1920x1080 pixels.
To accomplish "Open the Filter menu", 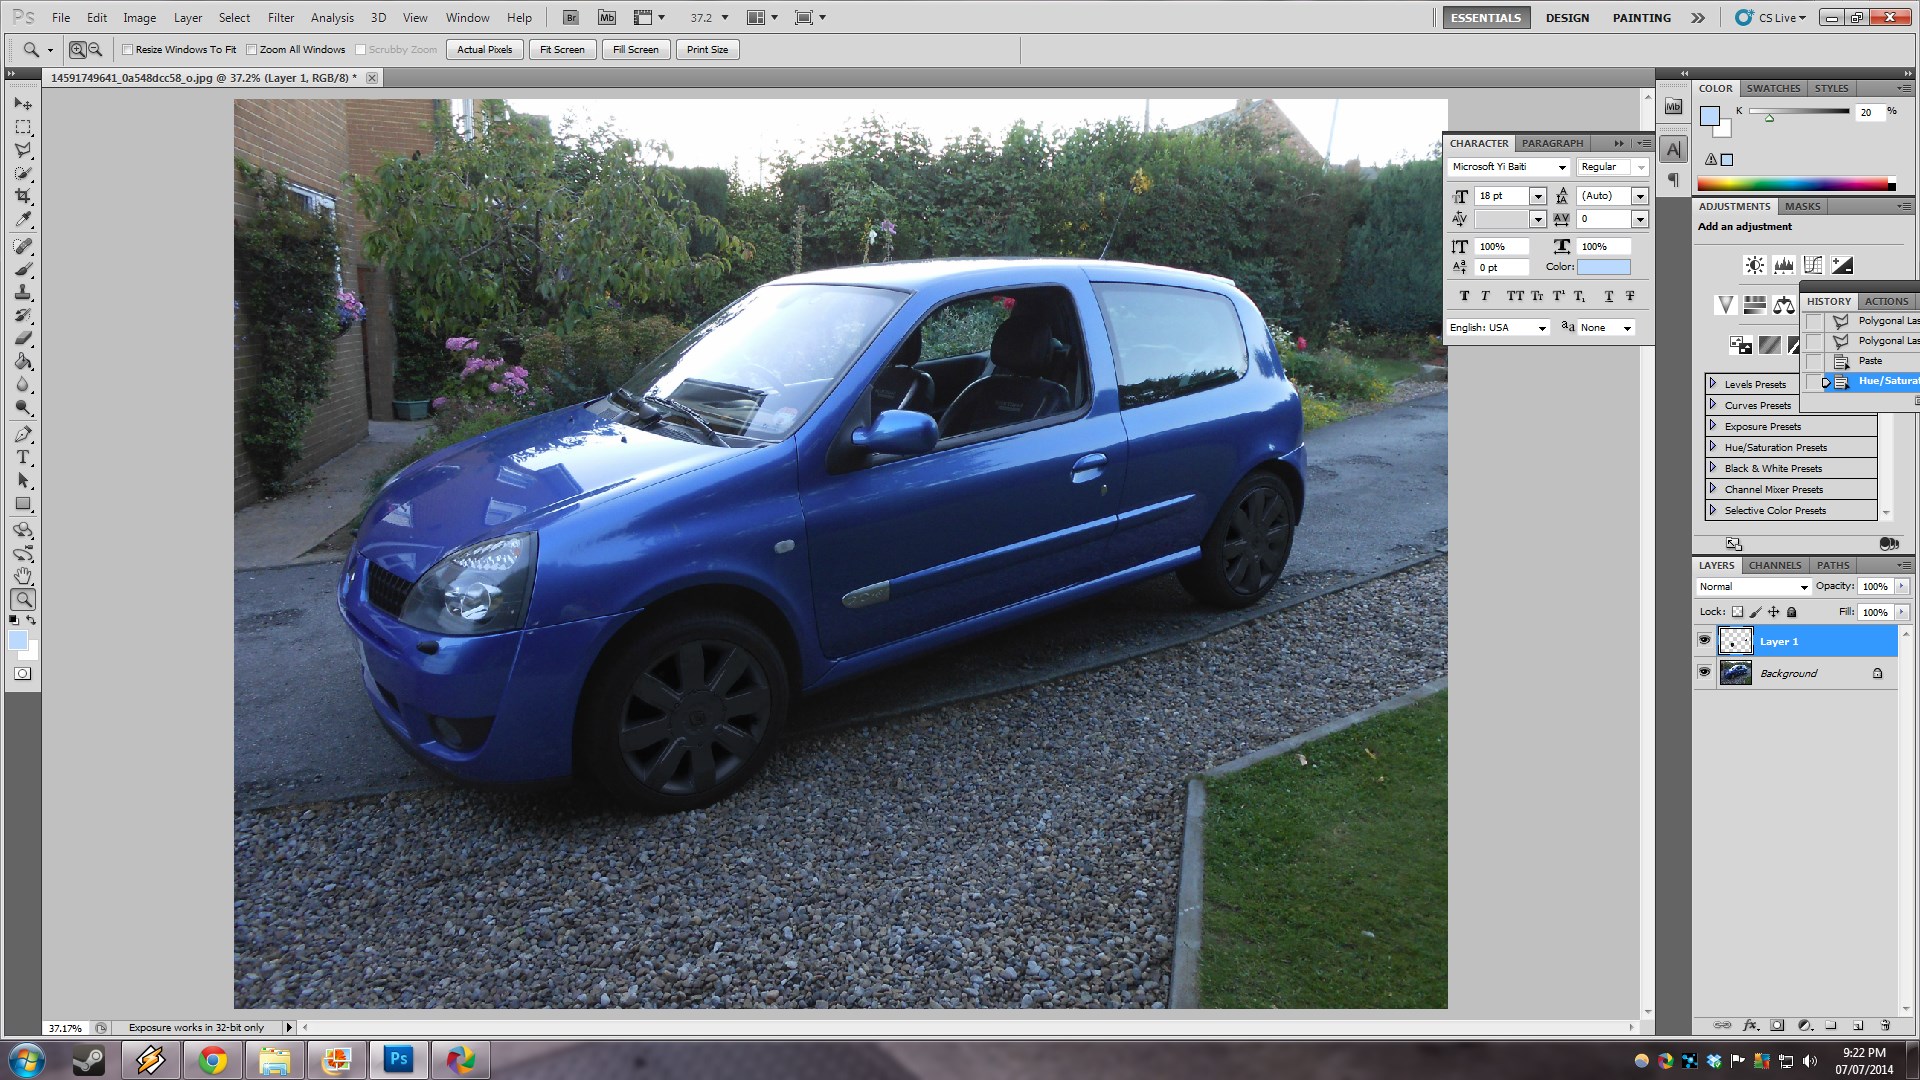I will pyautogui.click(x=281, y=18).
